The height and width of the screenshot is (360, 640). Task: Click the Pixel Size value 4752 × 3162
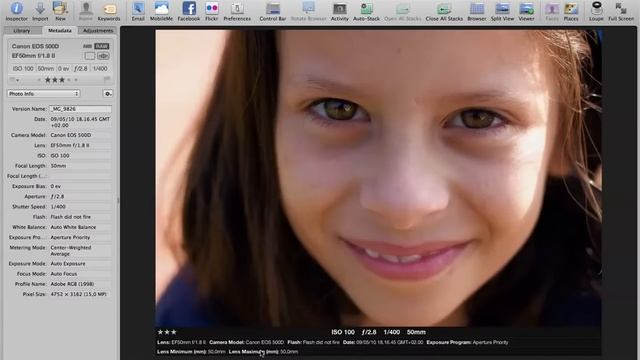(x=80, y=294)
